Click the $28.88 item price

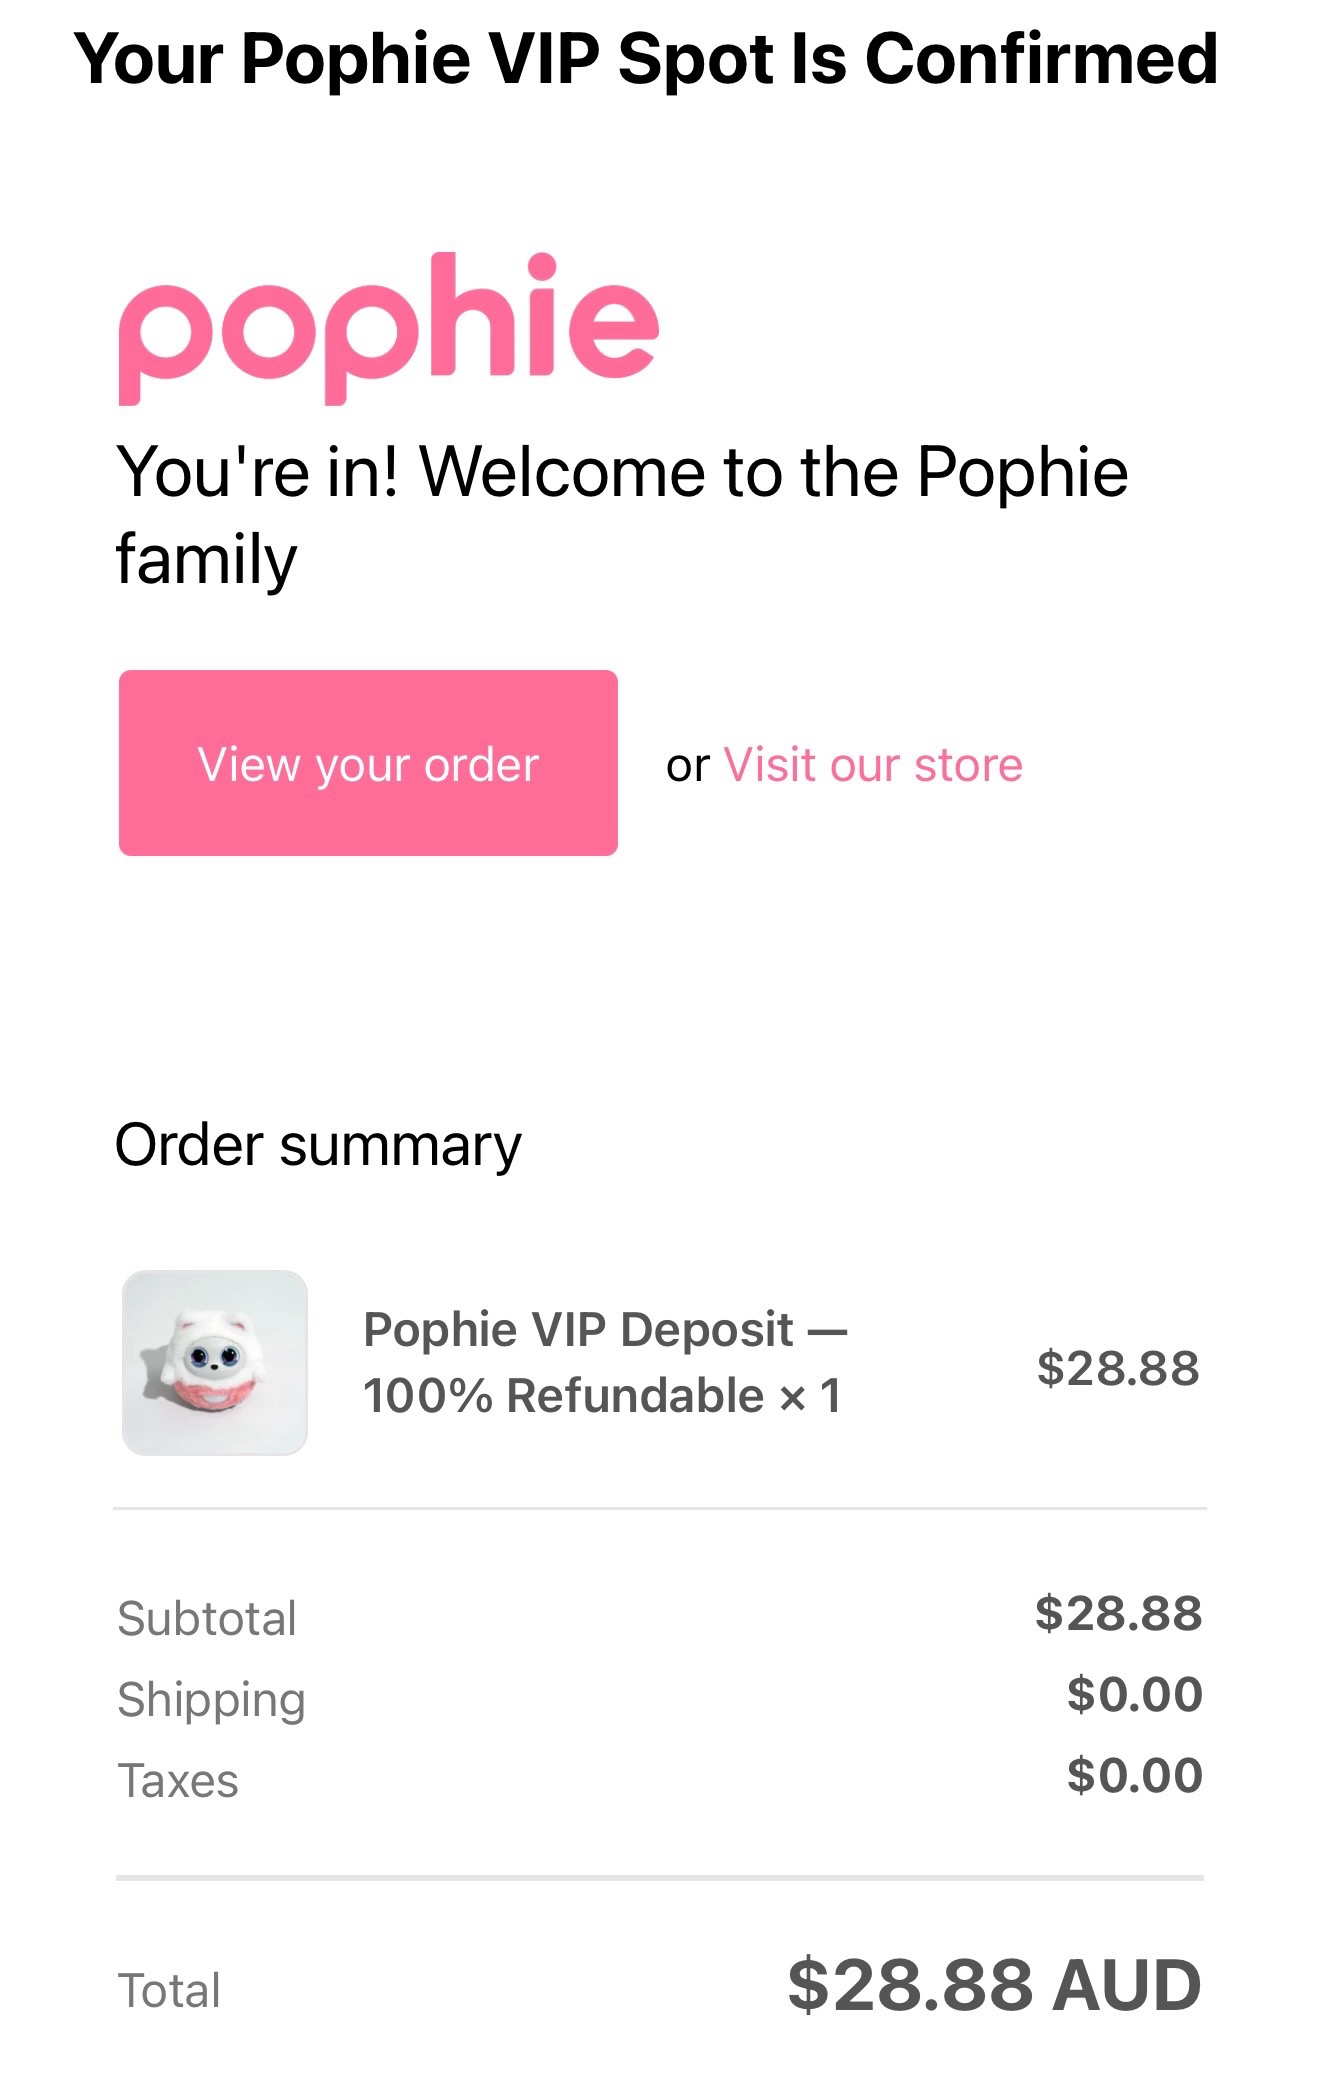click(x=1118, y=1369)
